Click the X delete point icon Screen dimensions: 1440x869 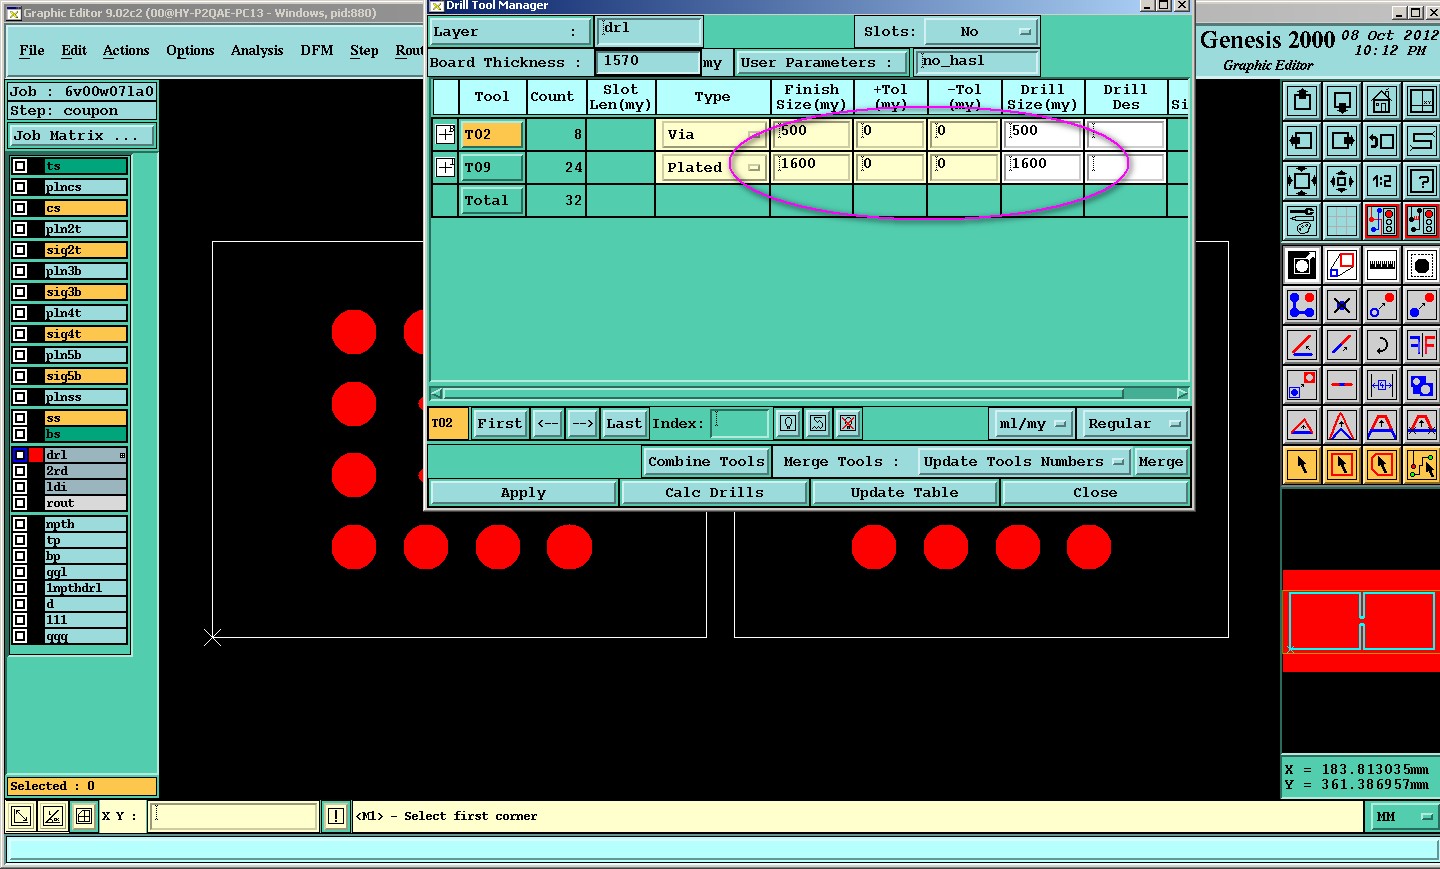tap(1342, 305)
